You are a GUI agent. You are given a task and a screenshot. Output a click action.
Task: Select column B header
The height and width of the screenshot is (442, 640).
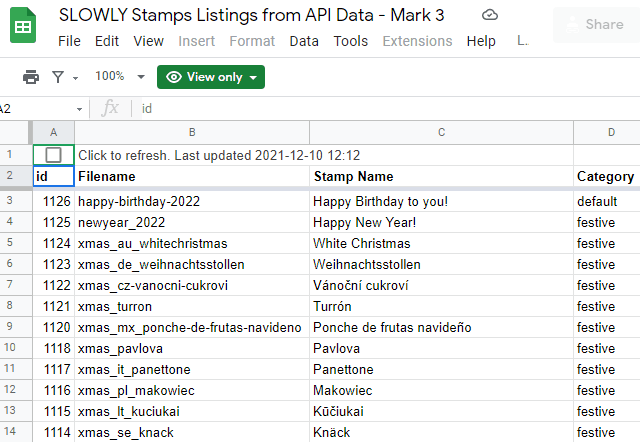coord(192,133)
